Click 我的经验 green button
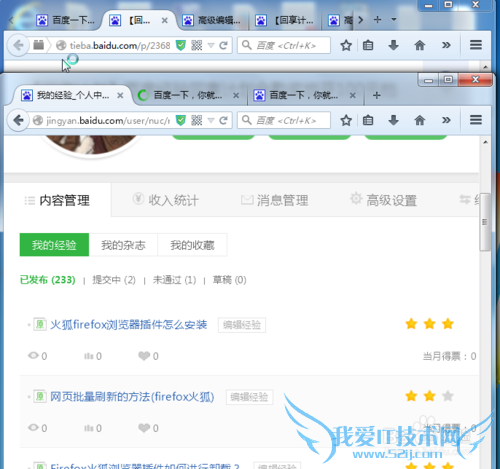 tap(54, 245)
